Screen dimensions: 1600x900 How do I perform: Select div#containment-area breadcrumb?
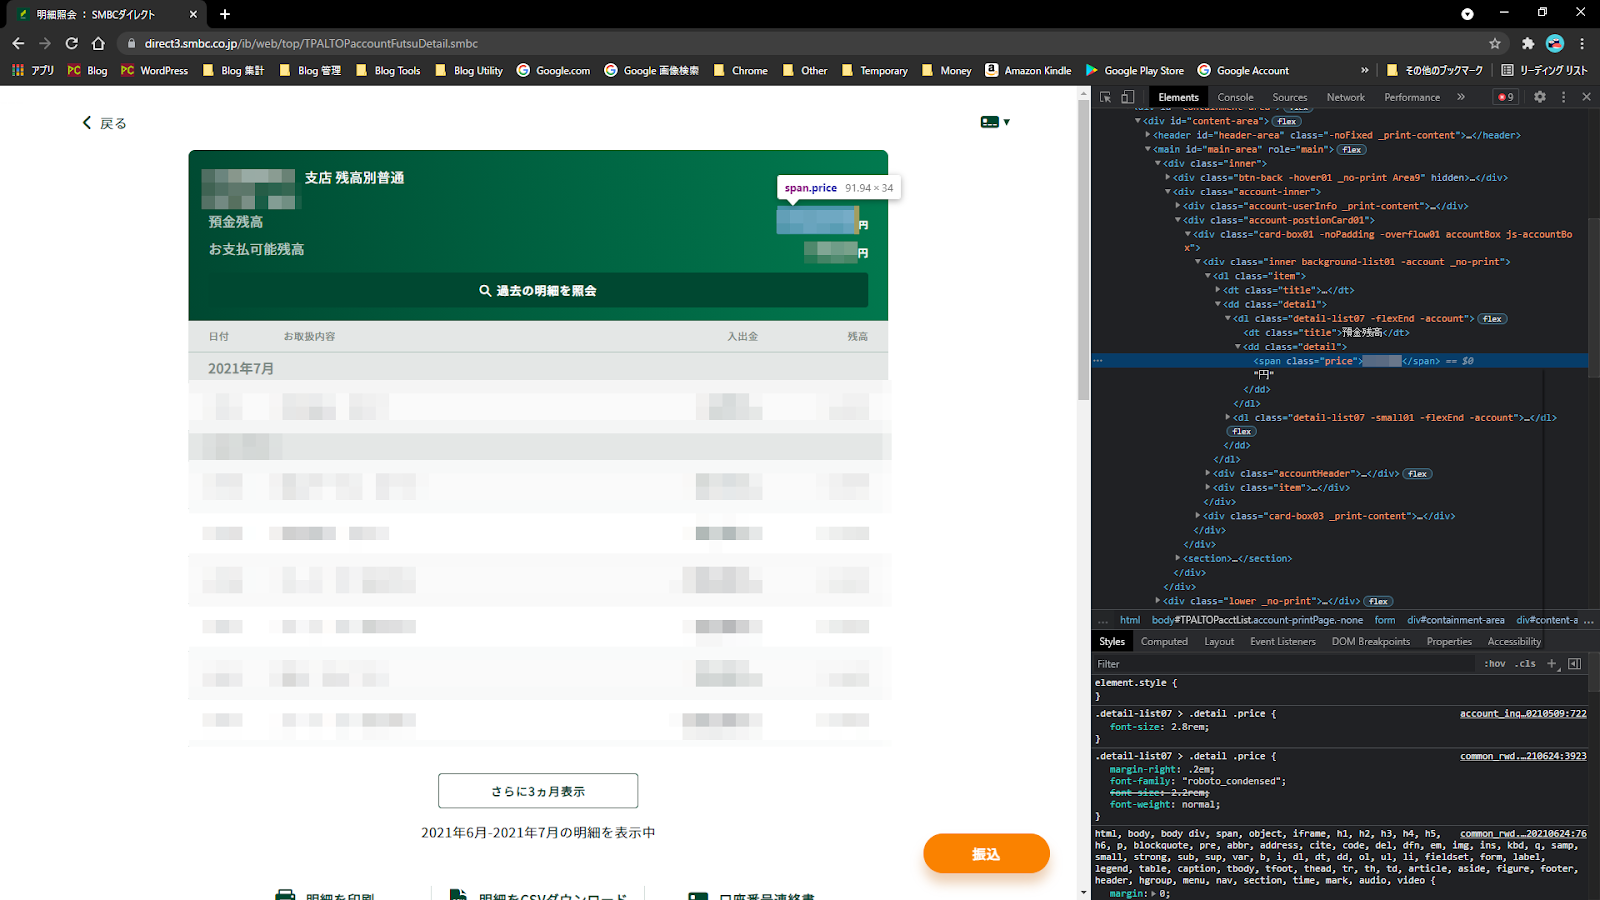(1456, 620)
